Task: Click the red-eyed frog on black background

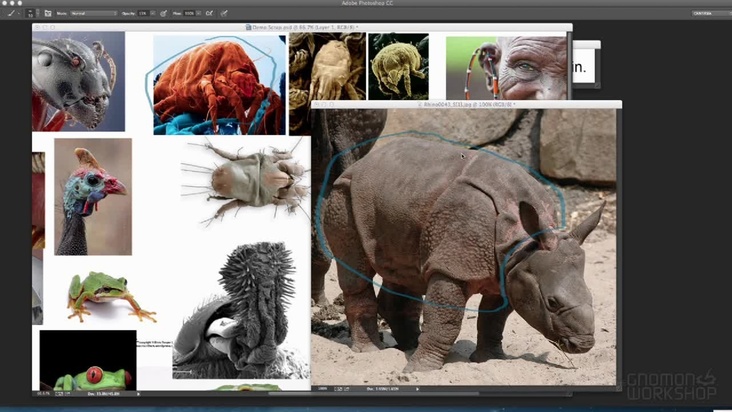Action: 88,360
